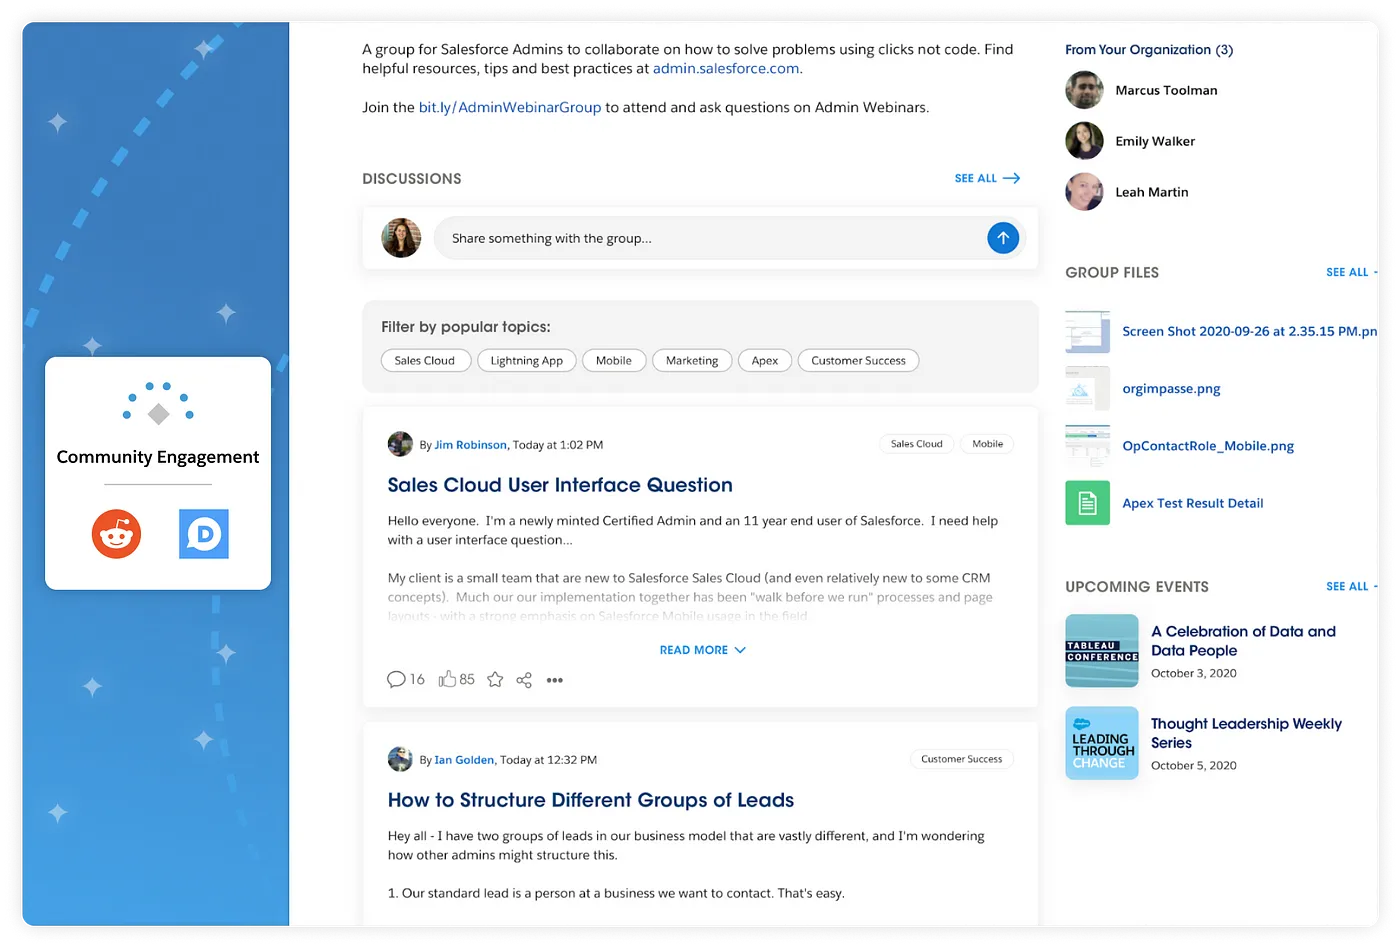Open Marcus Toolman's name link
Image resolution: width=1400 pixels, height=948 pixels.
click(1167, 90)
